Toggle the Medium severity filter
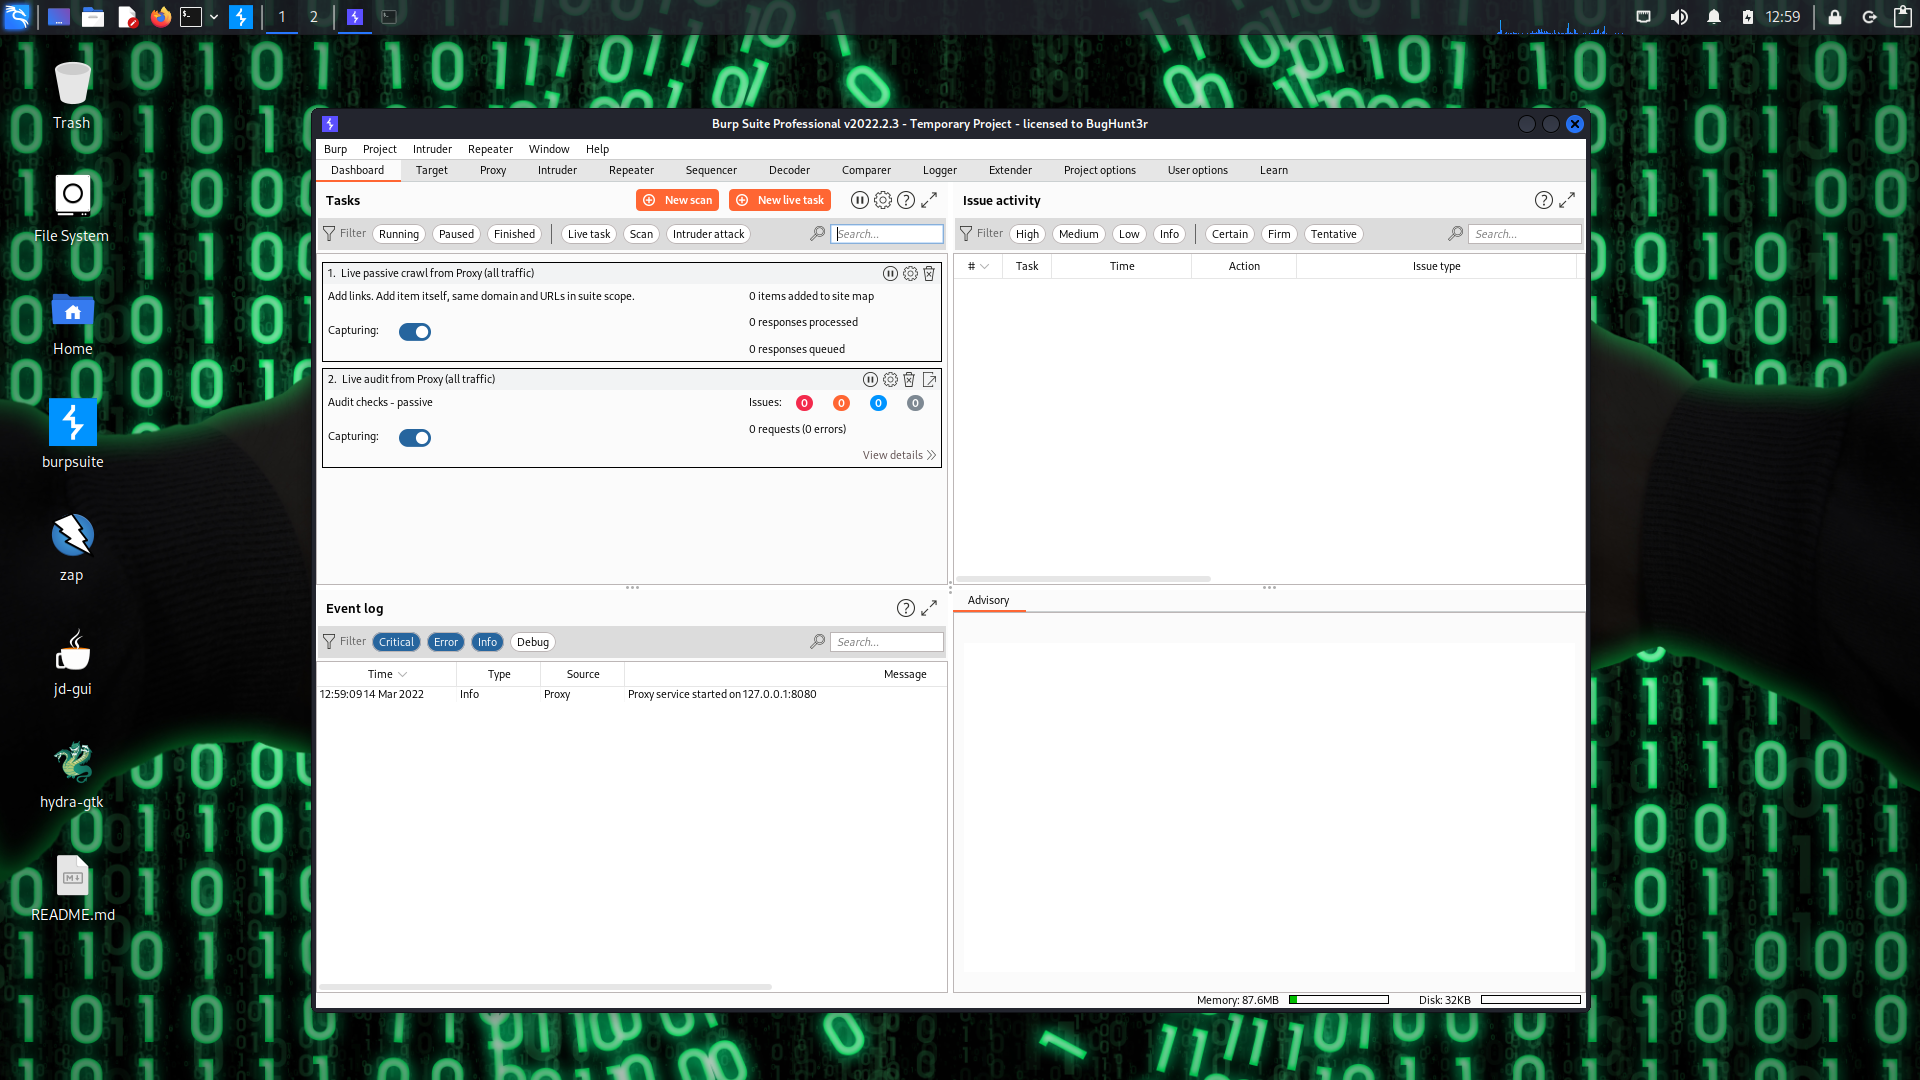 click(x=1078, y=234)
